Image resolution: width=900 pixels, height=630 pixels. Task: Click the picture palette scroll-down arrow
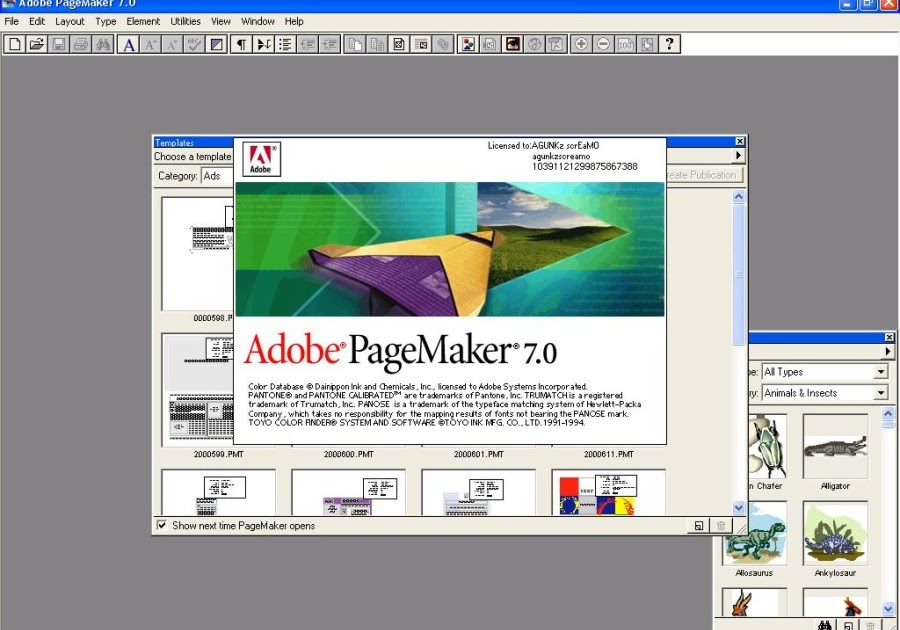pyautogui.click(x=888, y=608)
